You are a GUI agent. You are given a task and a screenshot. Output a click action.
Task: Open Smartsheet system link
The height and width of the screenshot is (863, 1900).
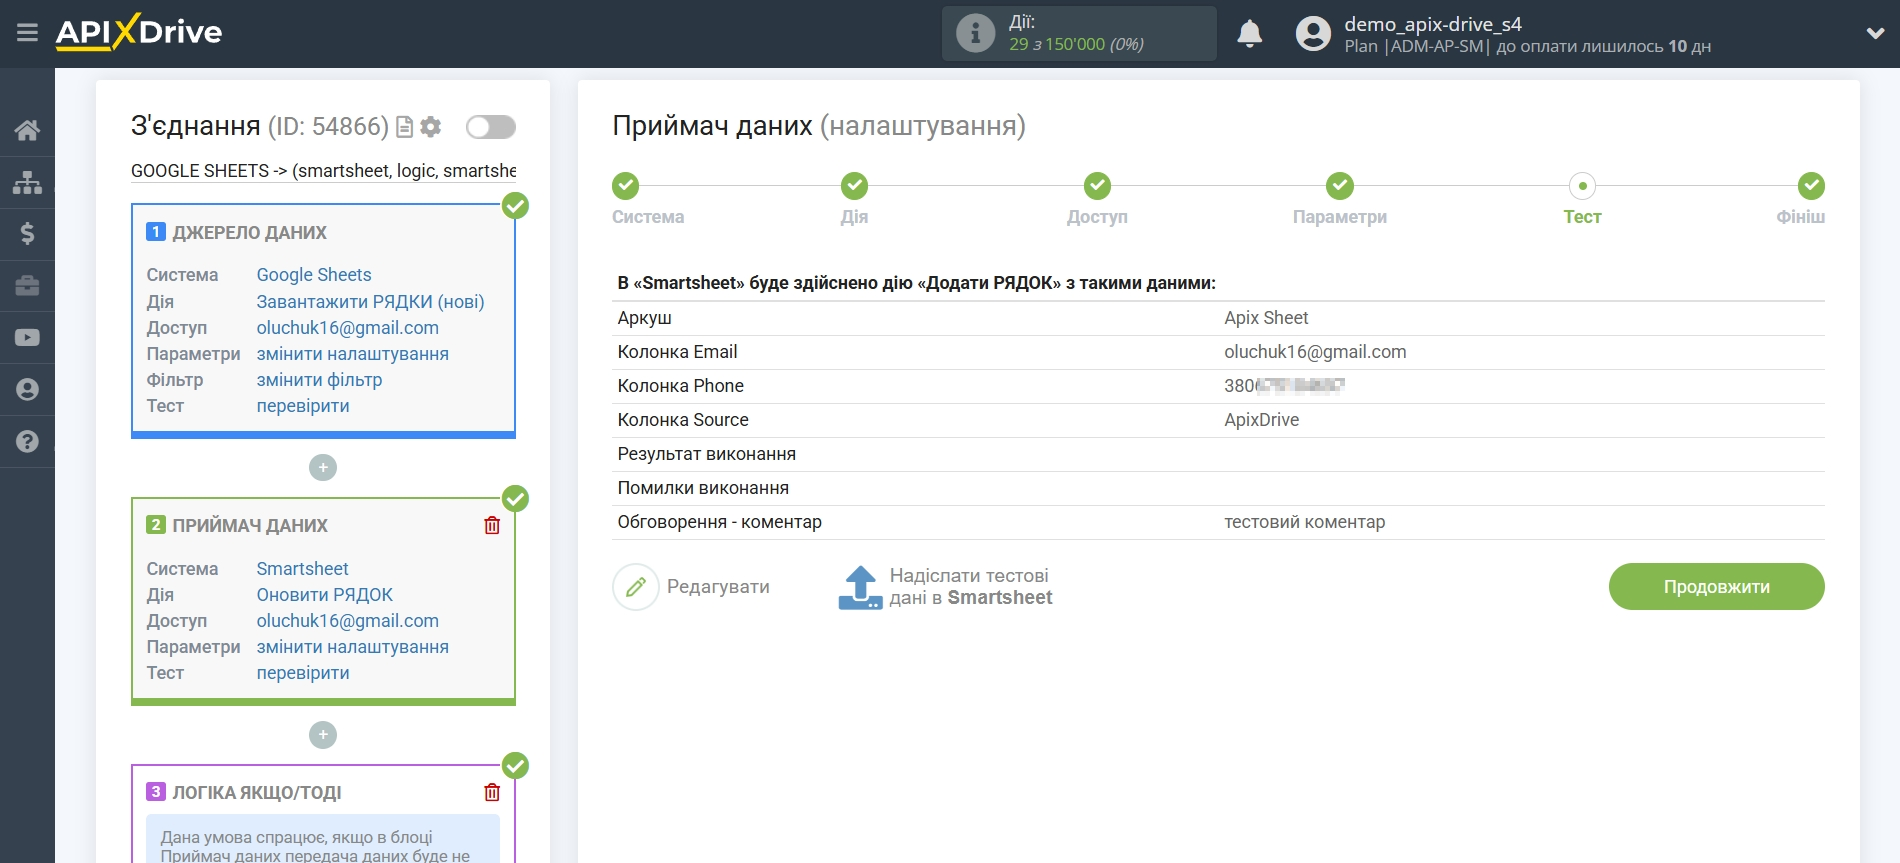click(x=302, y=568)
